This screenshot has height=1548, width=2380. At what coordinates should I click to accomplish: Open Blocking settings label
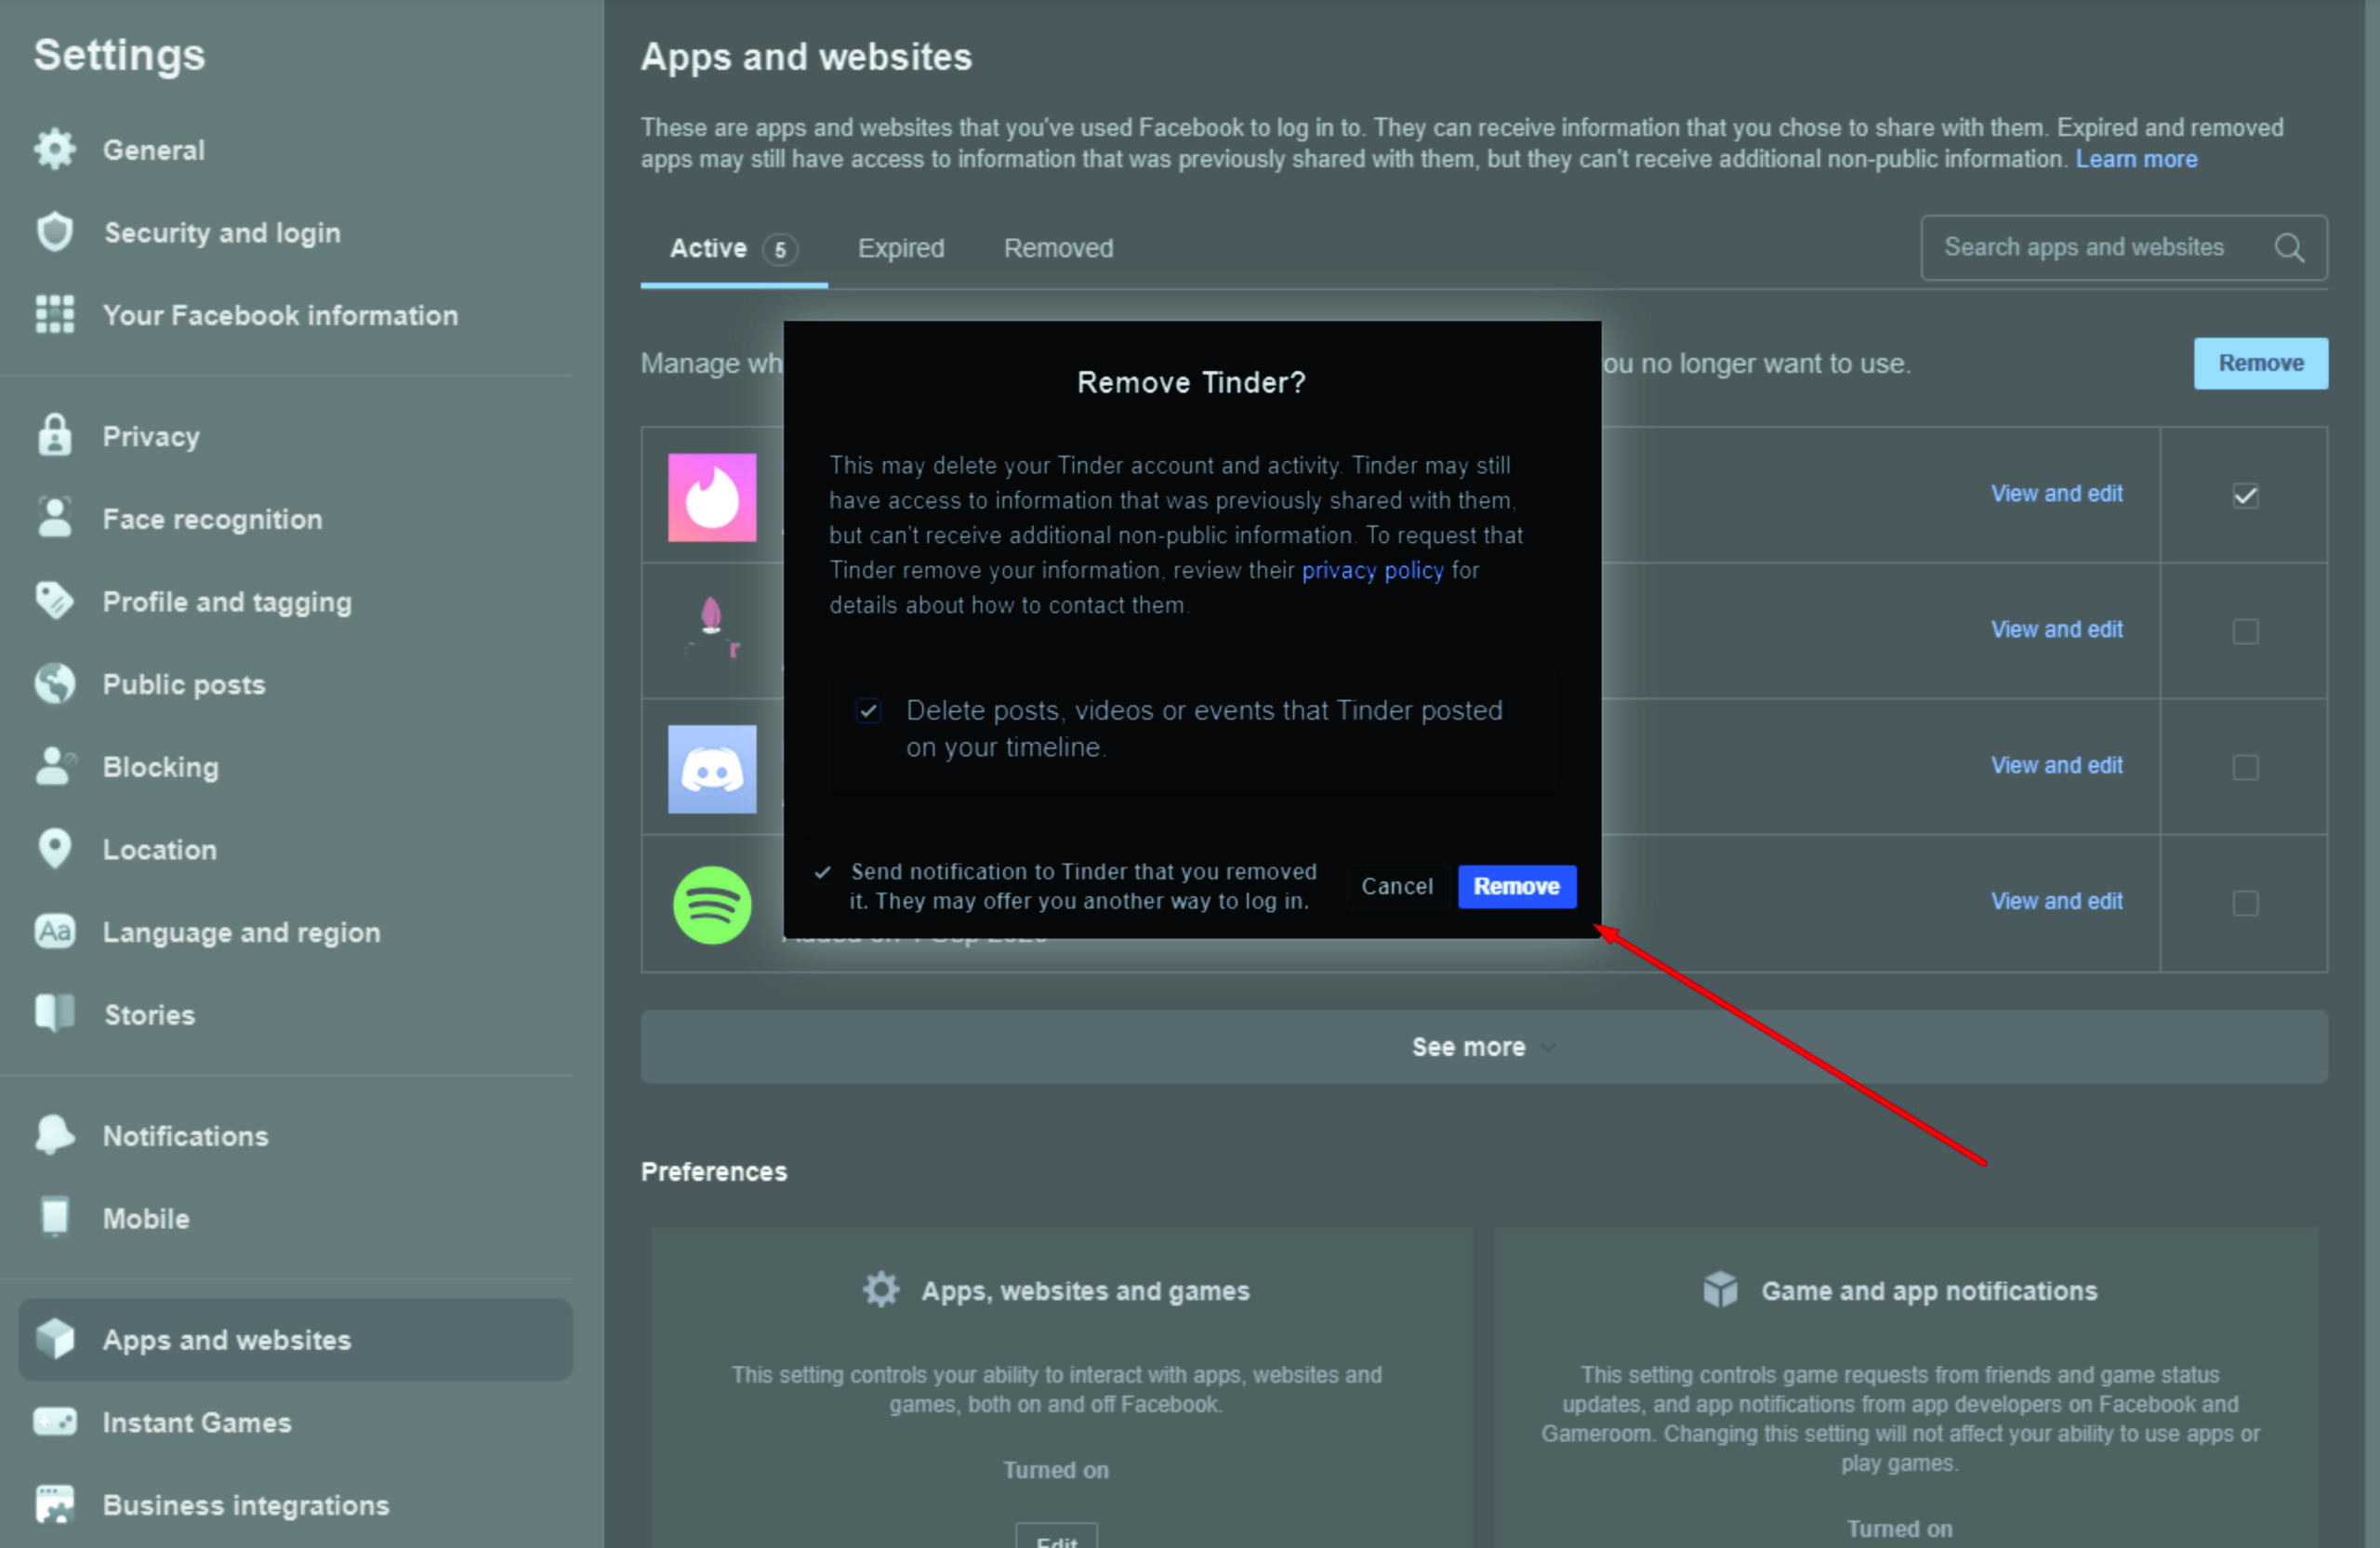160,767
